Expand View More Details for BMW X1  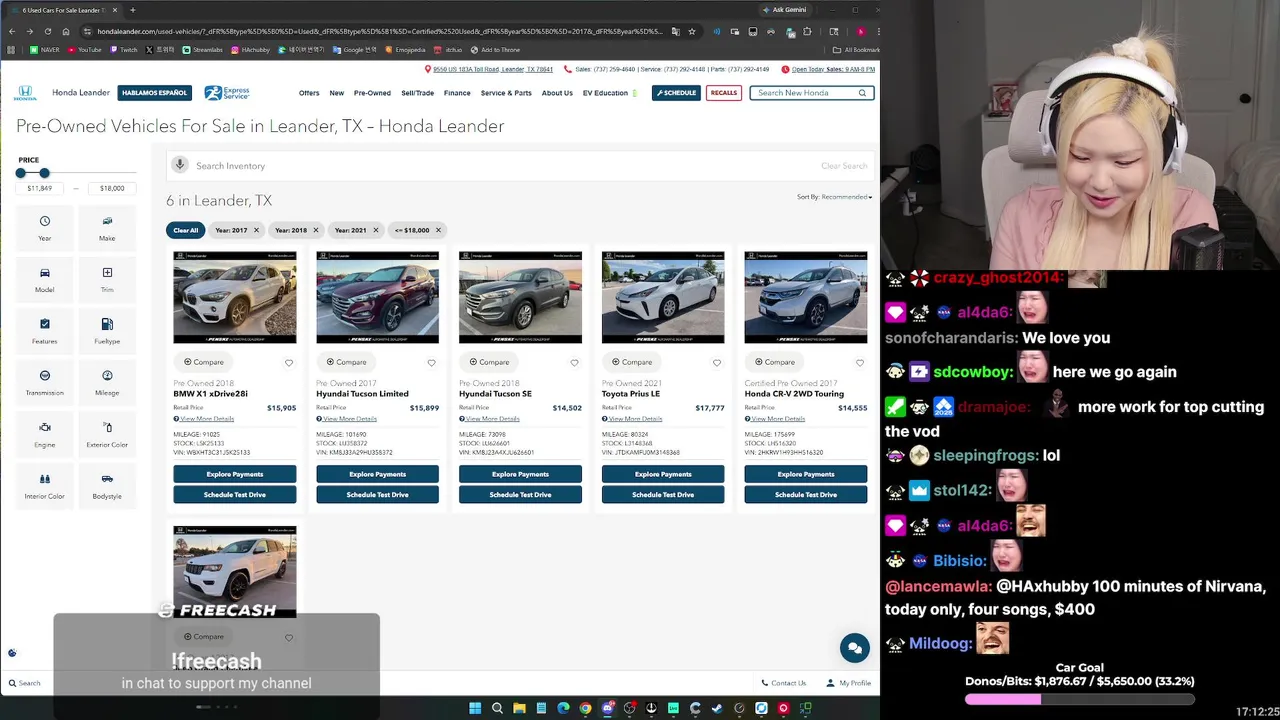pyautogui.click(x=204, y=419)
